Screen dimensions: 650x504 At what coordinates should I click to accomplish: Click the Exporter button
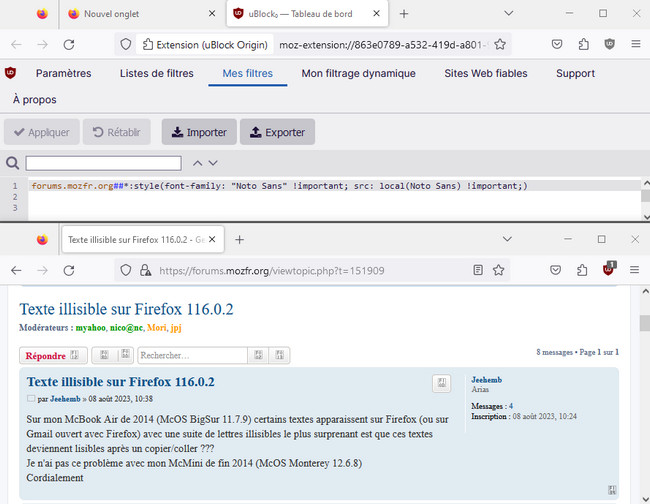[x=277, y=132]
